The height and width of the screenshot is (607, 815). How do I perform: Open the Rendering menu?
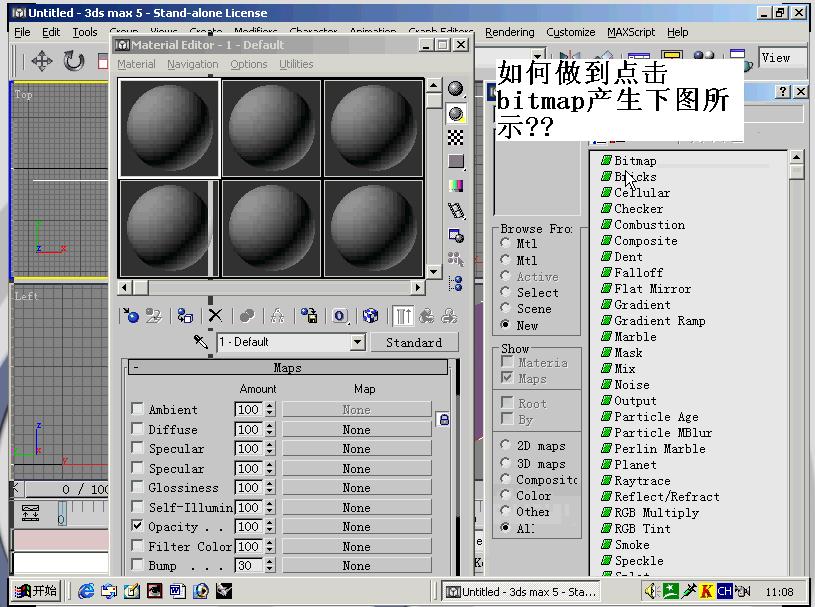pyautogui.click(x=509, y=32)
